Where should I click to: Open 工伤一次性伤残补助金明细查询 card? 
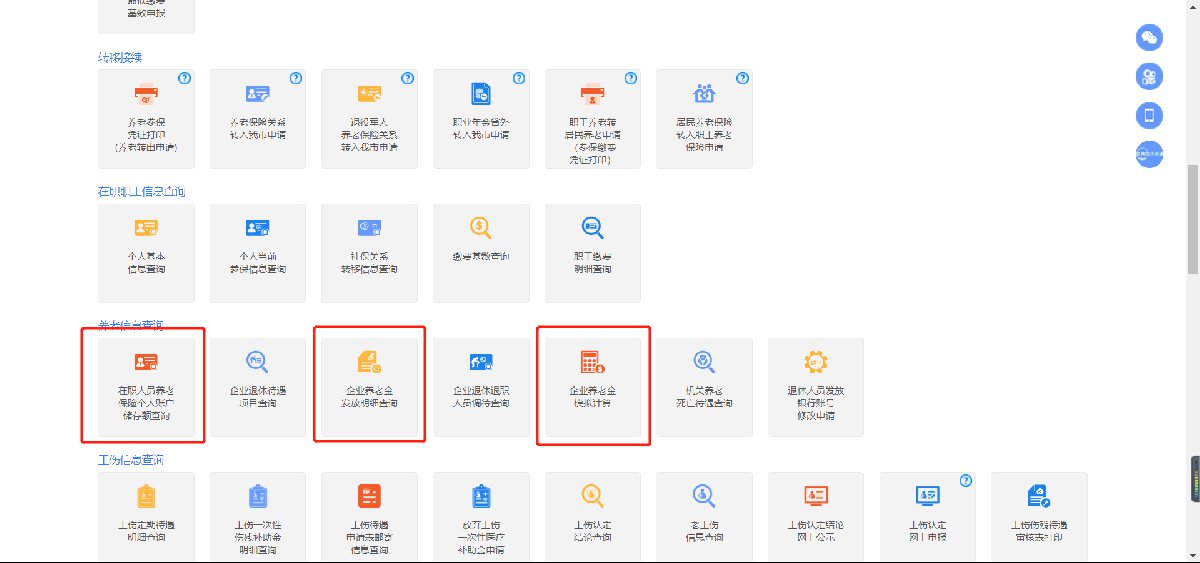click(258, 515)
